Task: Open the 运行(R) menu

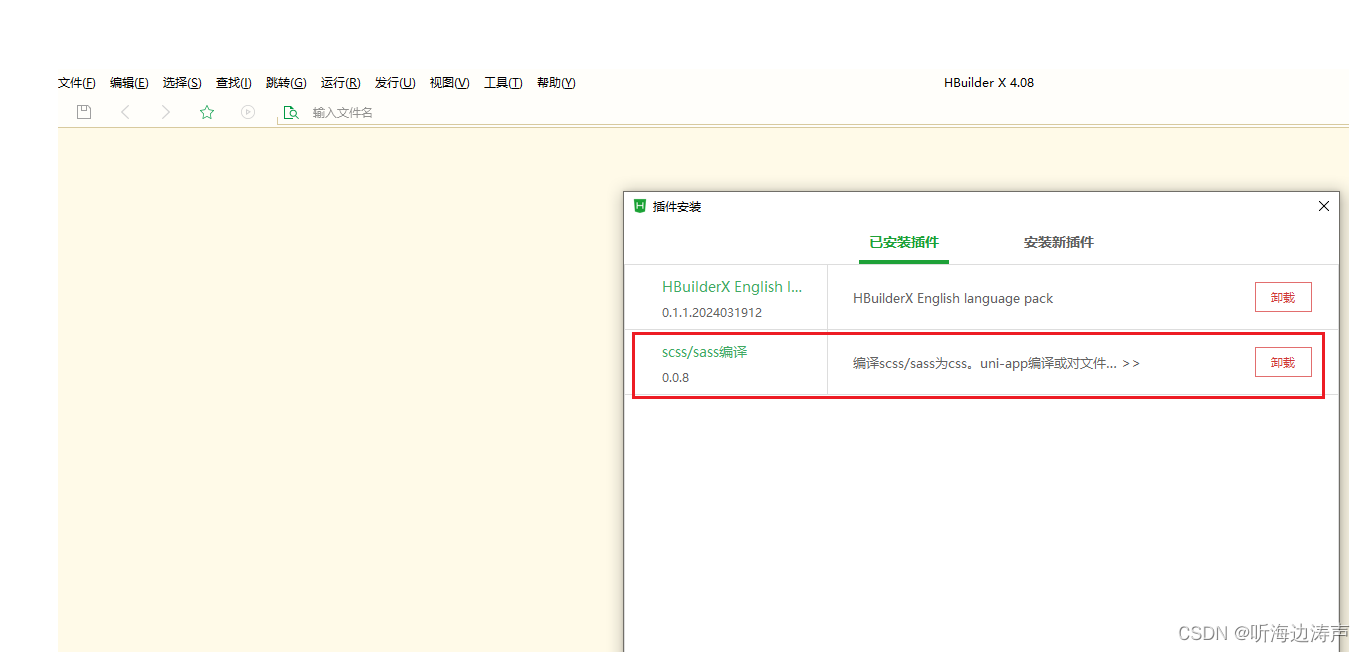Action: [x=341, y=83]
